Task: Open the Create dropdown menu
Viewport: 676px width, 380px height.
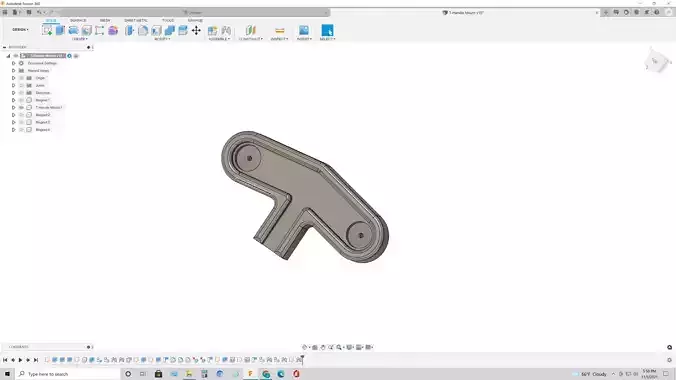Action: coord(80,39)
